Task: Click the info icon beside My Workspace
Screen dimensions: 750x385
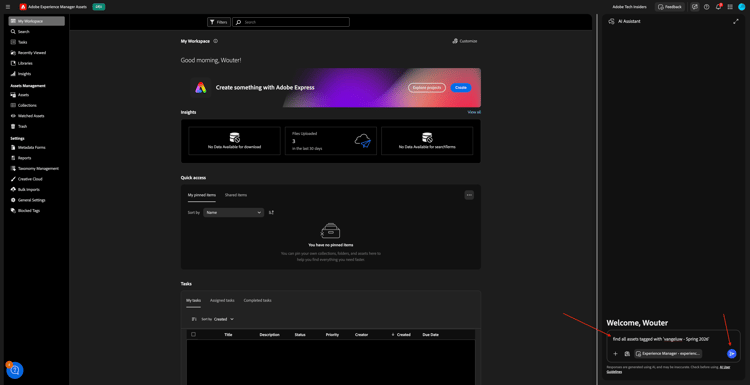Action: (216, 41)
